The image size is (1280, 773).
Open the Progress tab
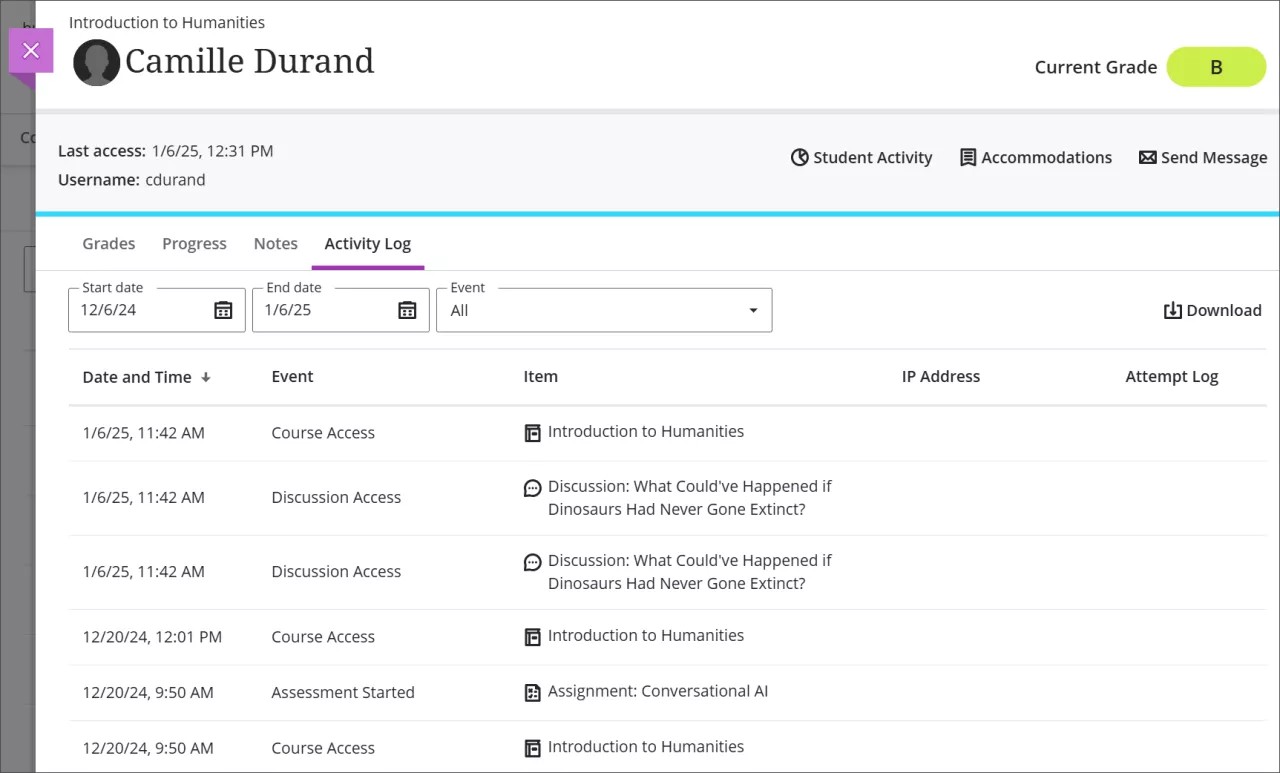coord(194,243)
